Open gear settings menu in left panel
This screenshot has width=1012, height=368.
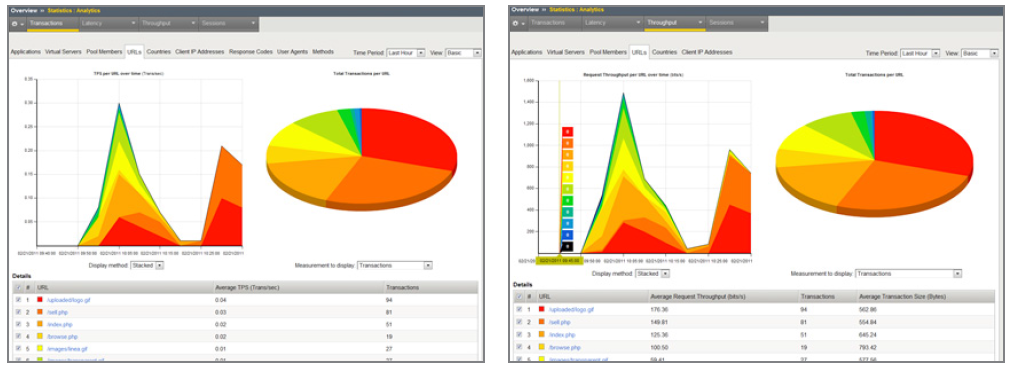17,23
